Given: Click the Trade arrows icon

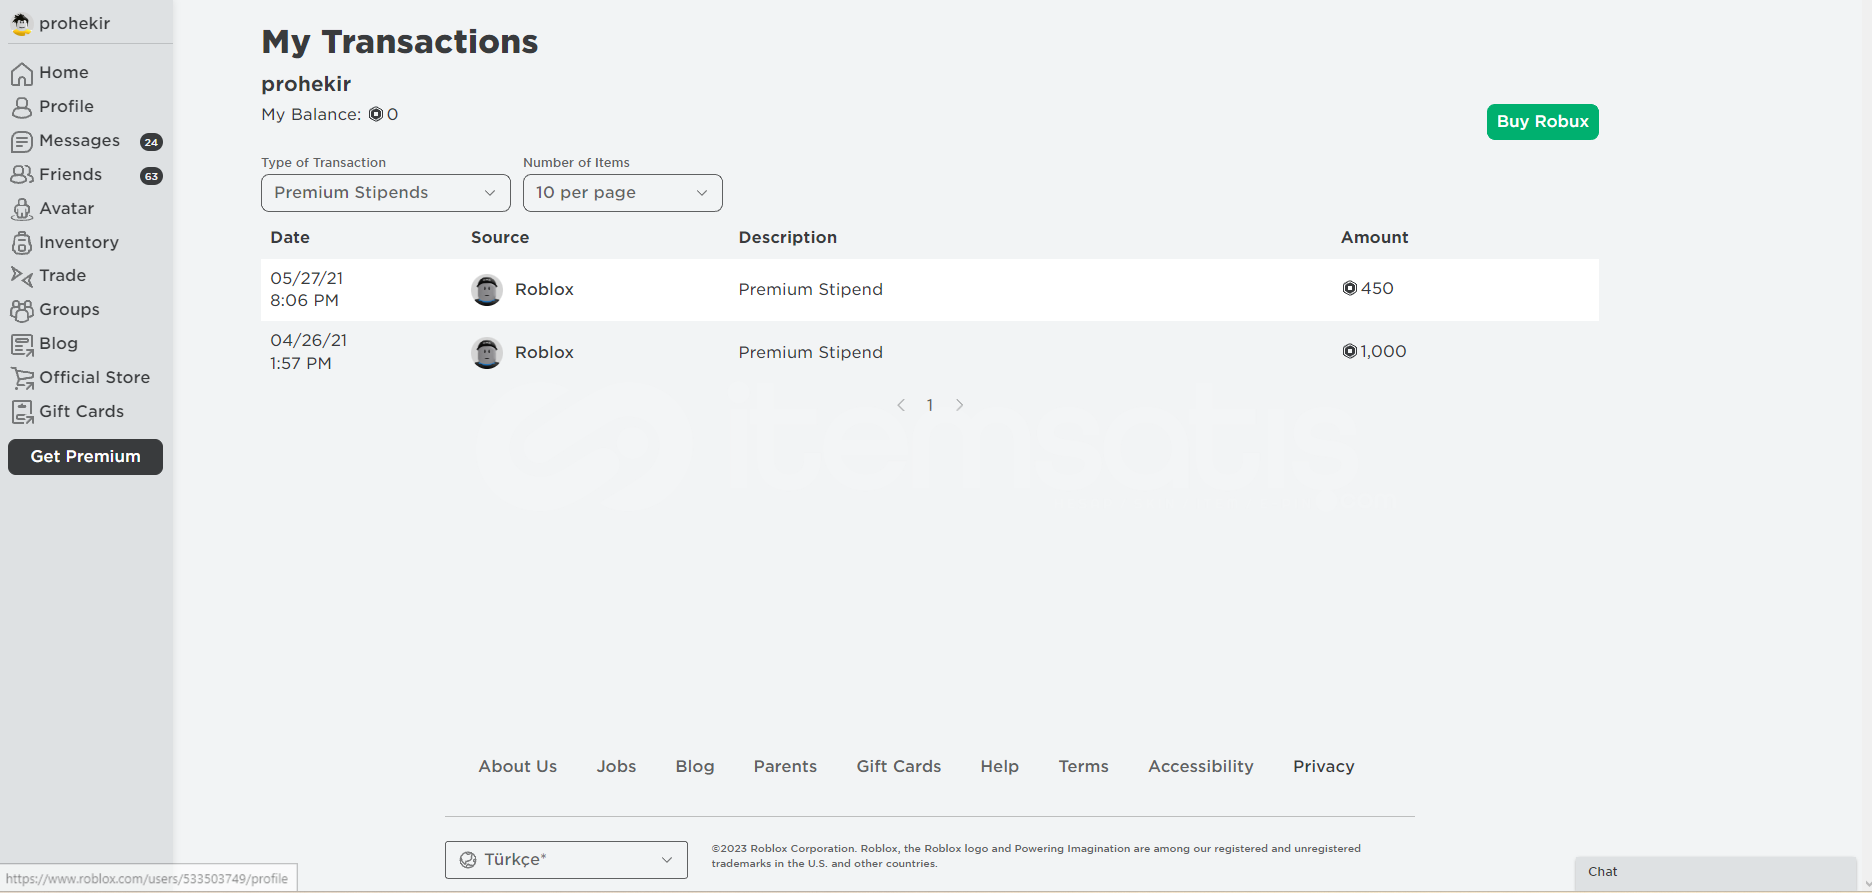Looking at the screenshot, I should click(22, 276).
